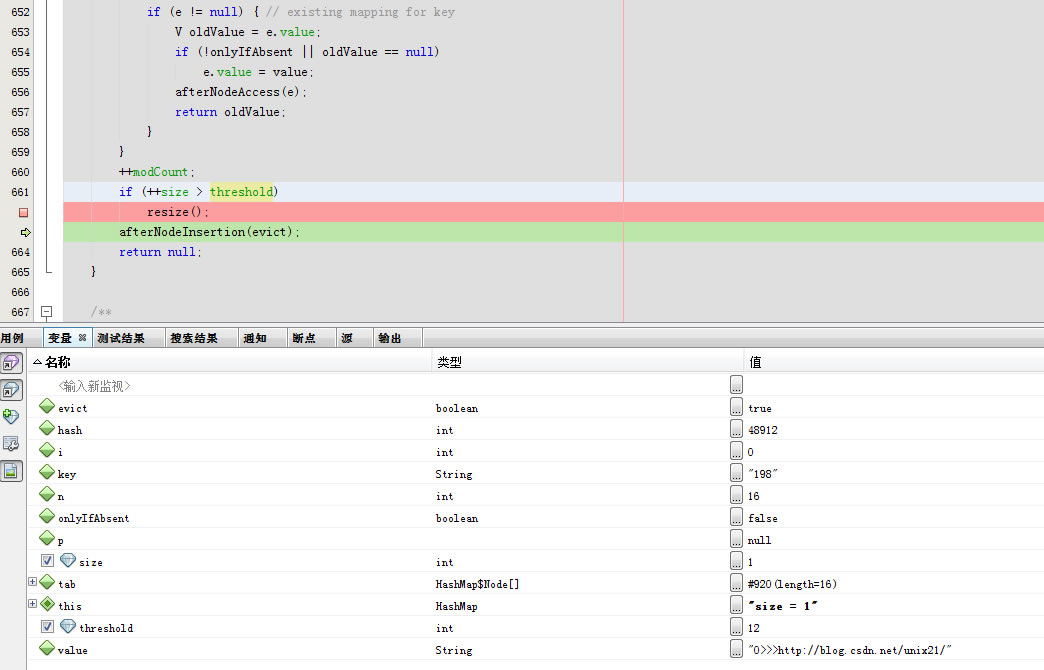The width and height of the screenshot is (1044, 670).
Task: Open value editor button for key row
Action: click(x=736, y=473)
